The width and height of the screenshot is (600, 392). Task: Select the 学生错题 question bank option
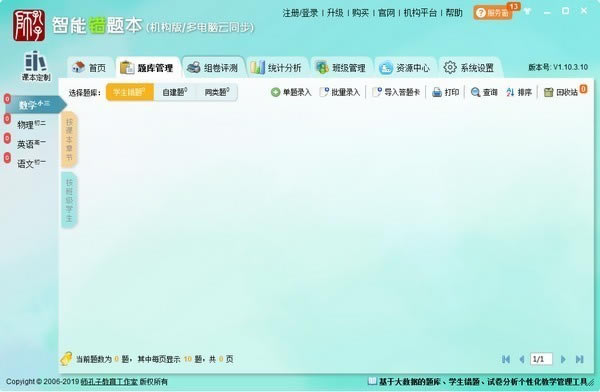pos(130,92)
